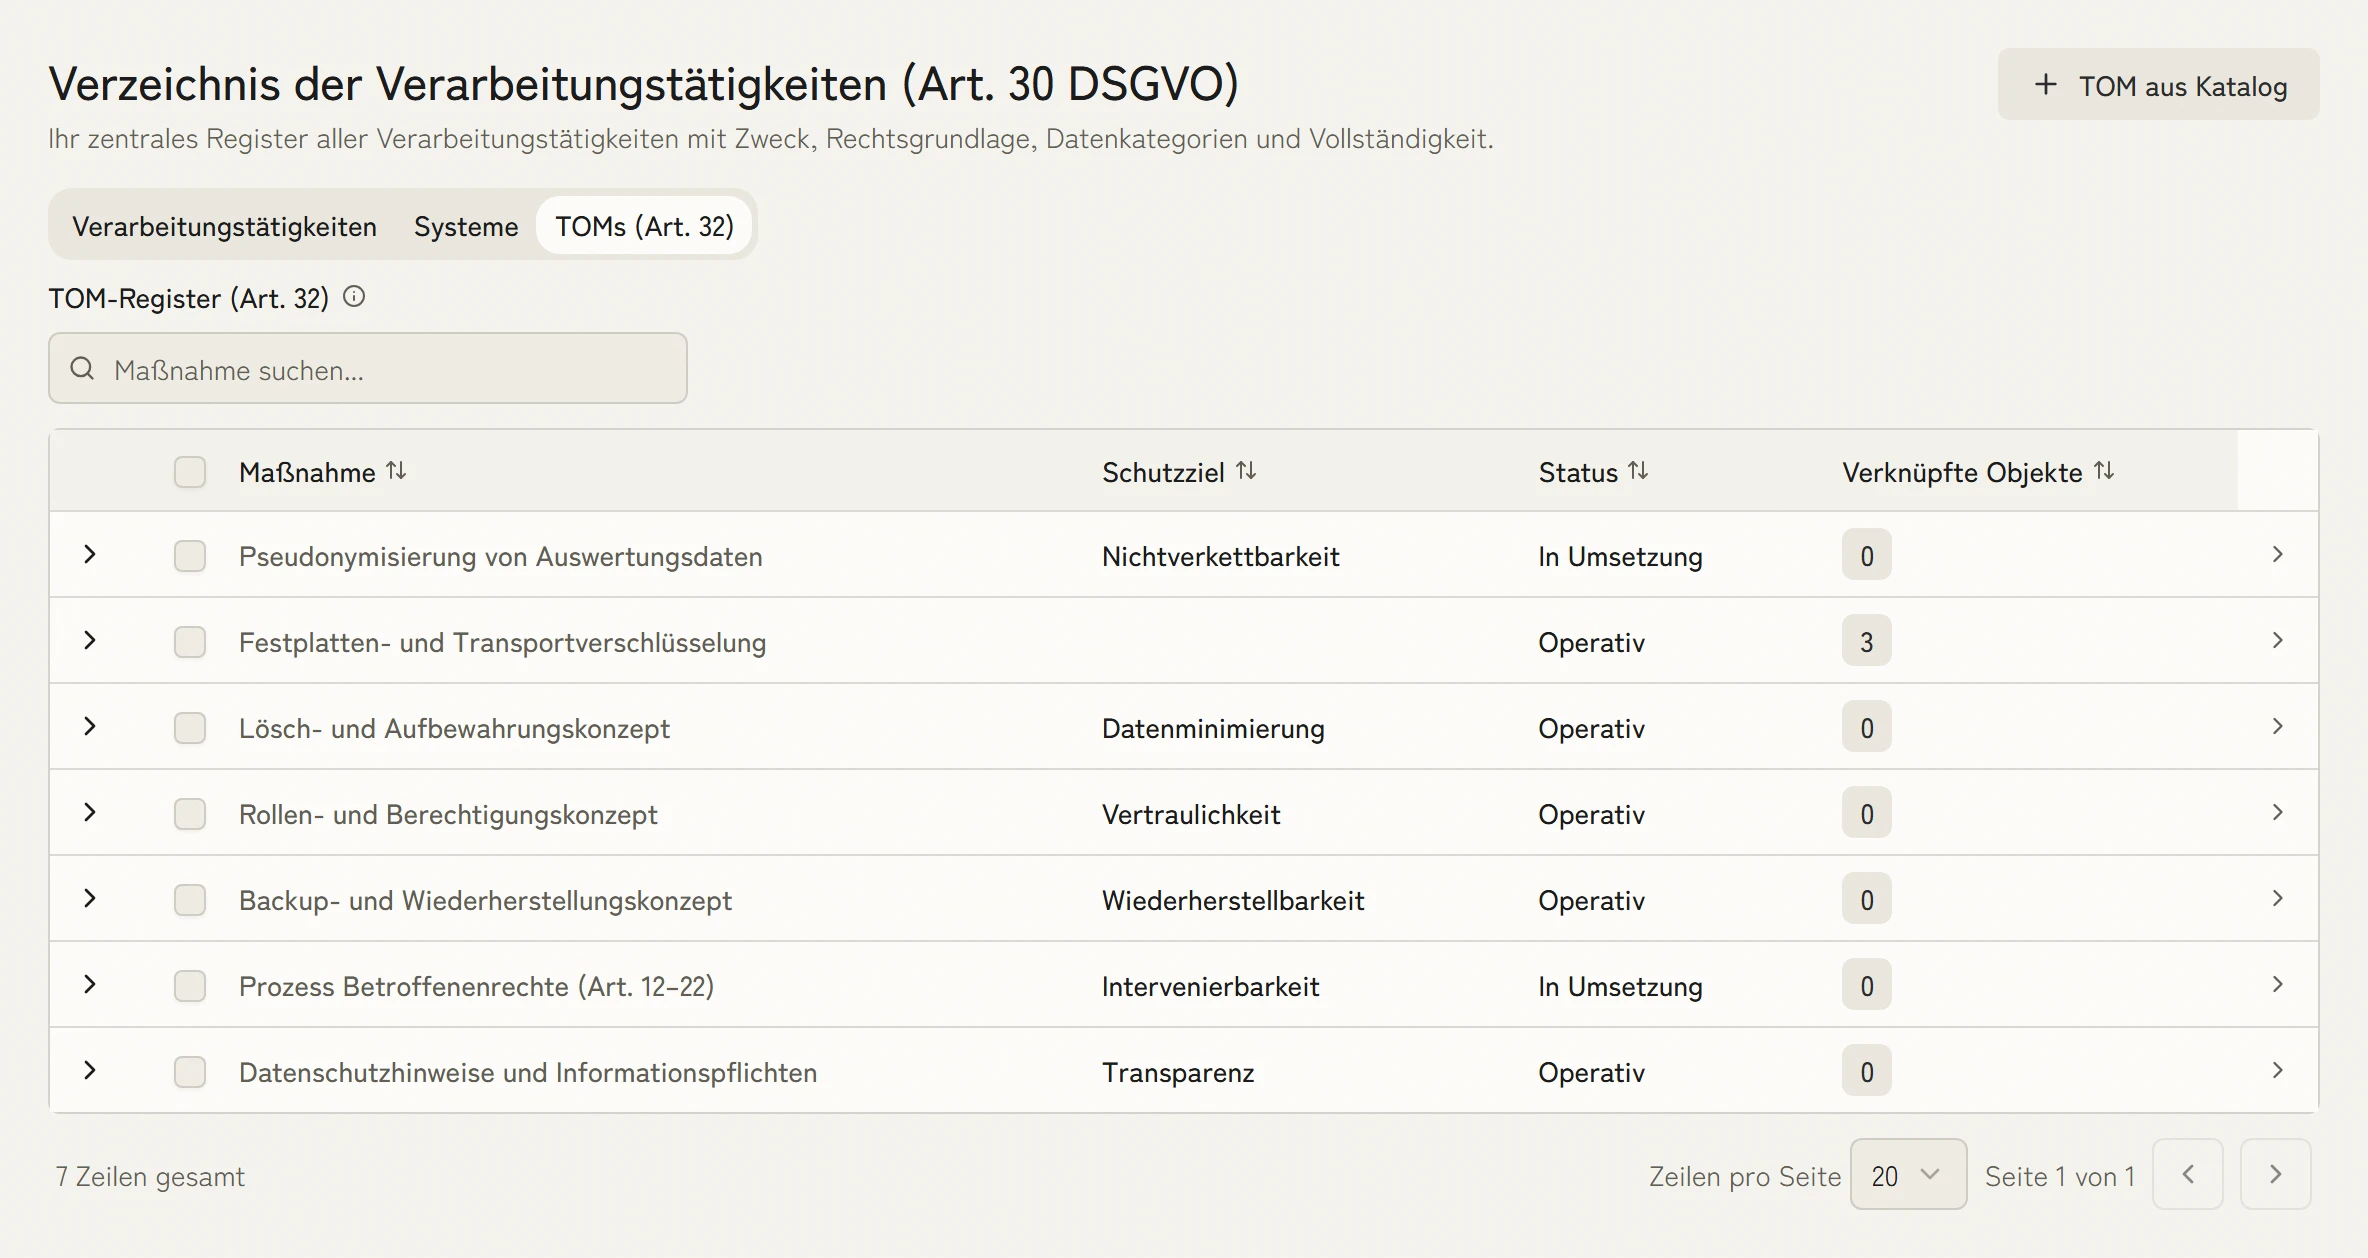Check the Pseudonymisierung von Auswertungsdaten row
The image size is (2368, 1258).
(190, 556)
